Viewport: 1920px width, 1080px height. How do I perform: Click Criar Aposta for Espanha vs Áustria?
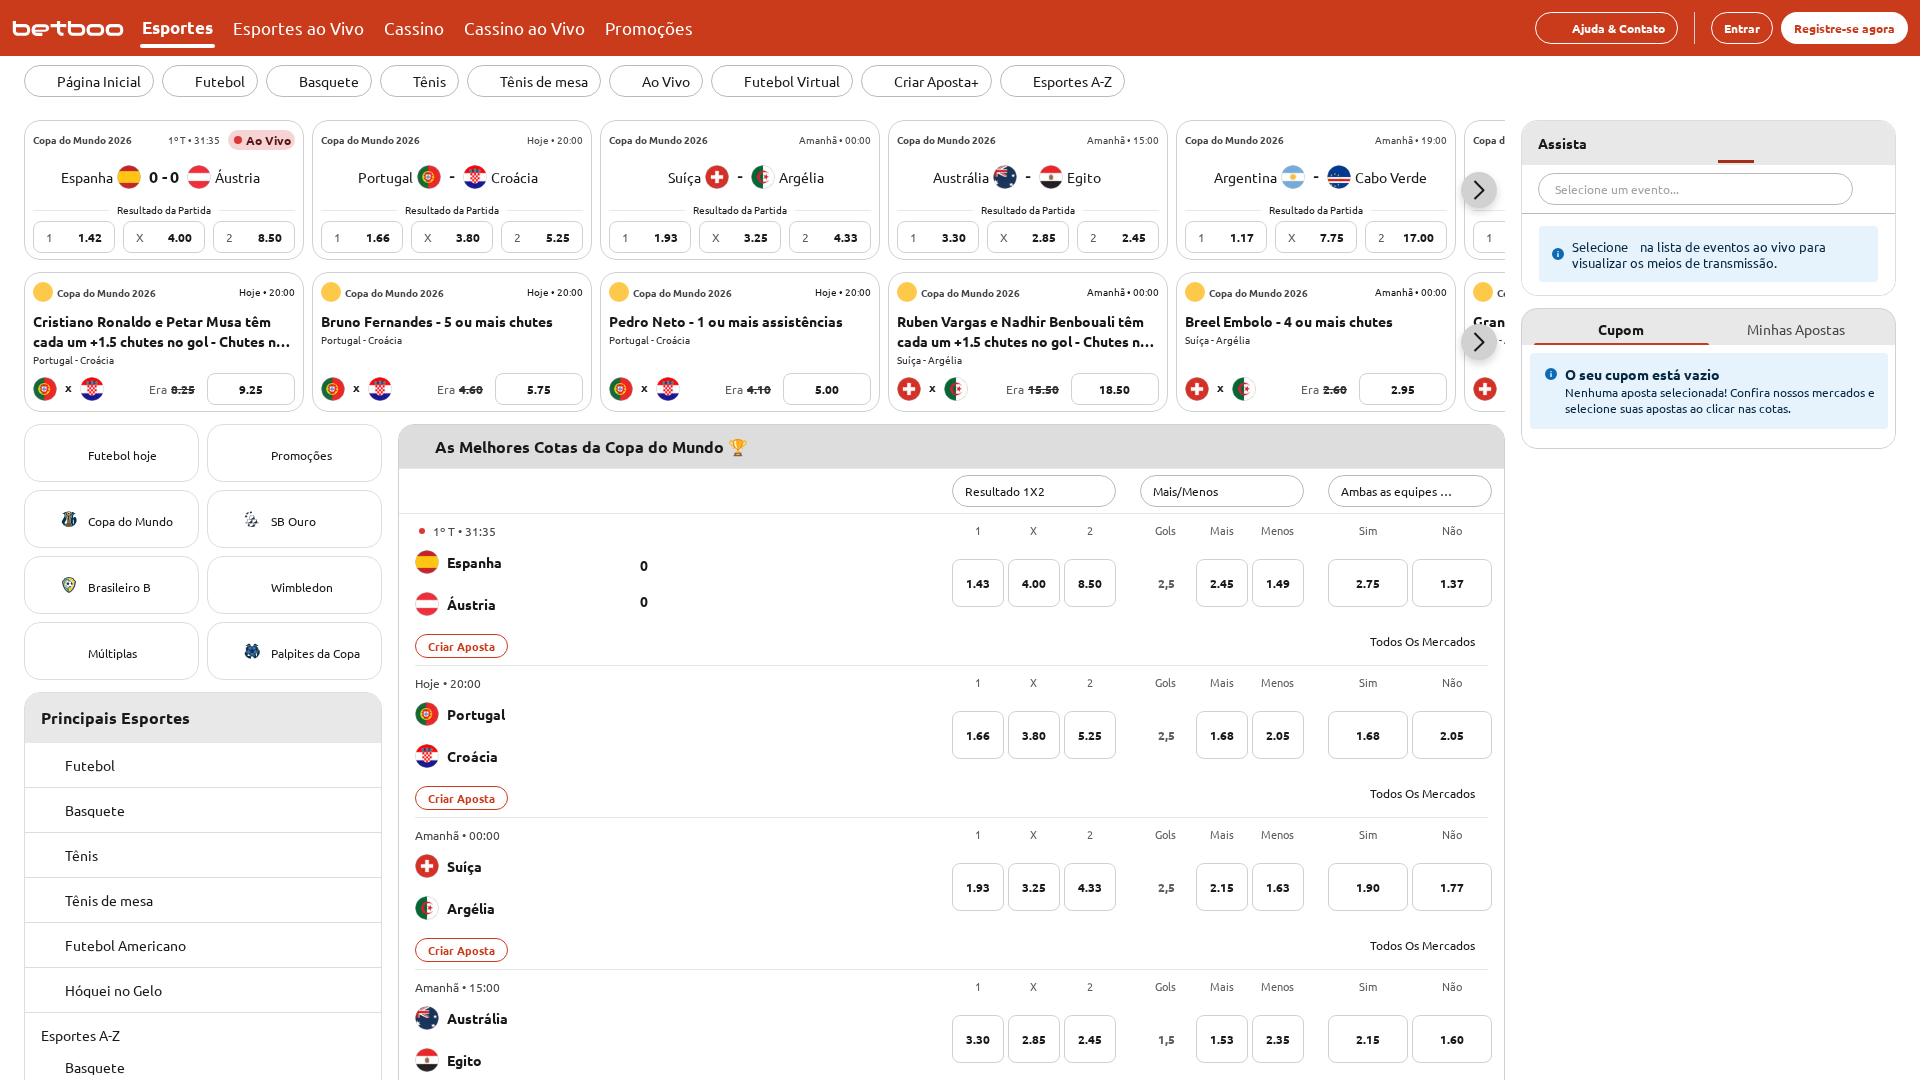(461, 646)
